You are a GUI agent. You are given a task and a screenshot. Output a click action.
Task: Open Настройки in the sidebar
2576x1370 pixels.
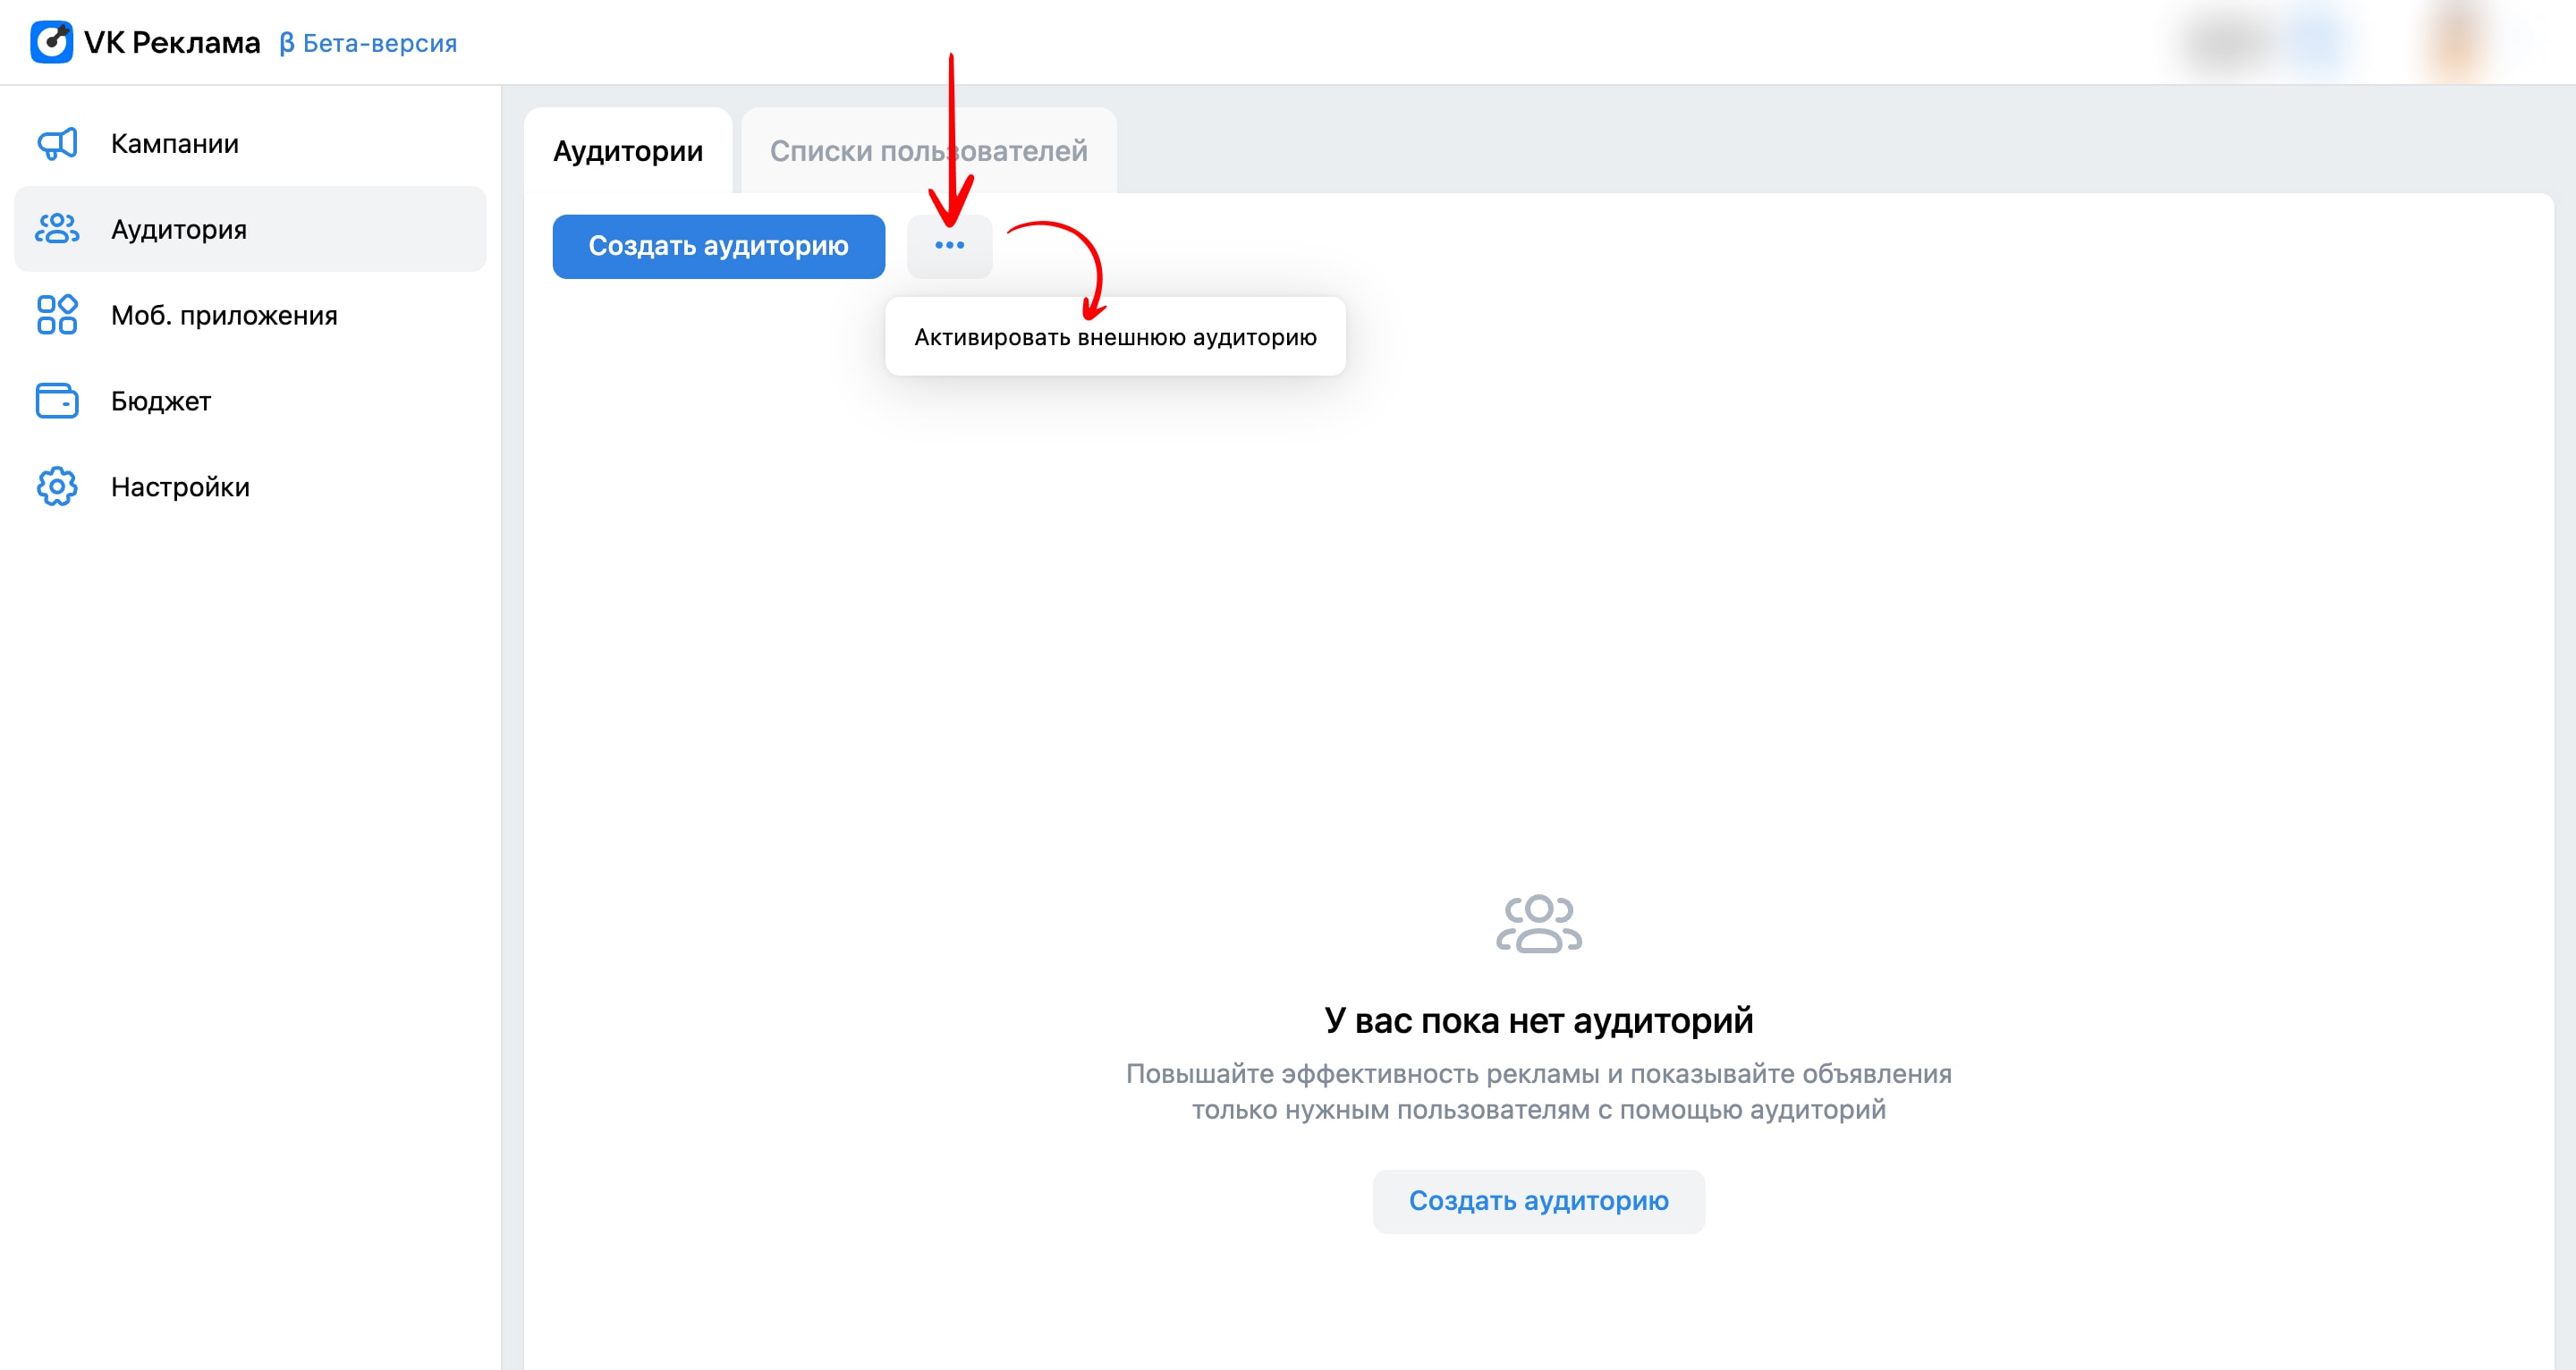click(x=250, y=487)
